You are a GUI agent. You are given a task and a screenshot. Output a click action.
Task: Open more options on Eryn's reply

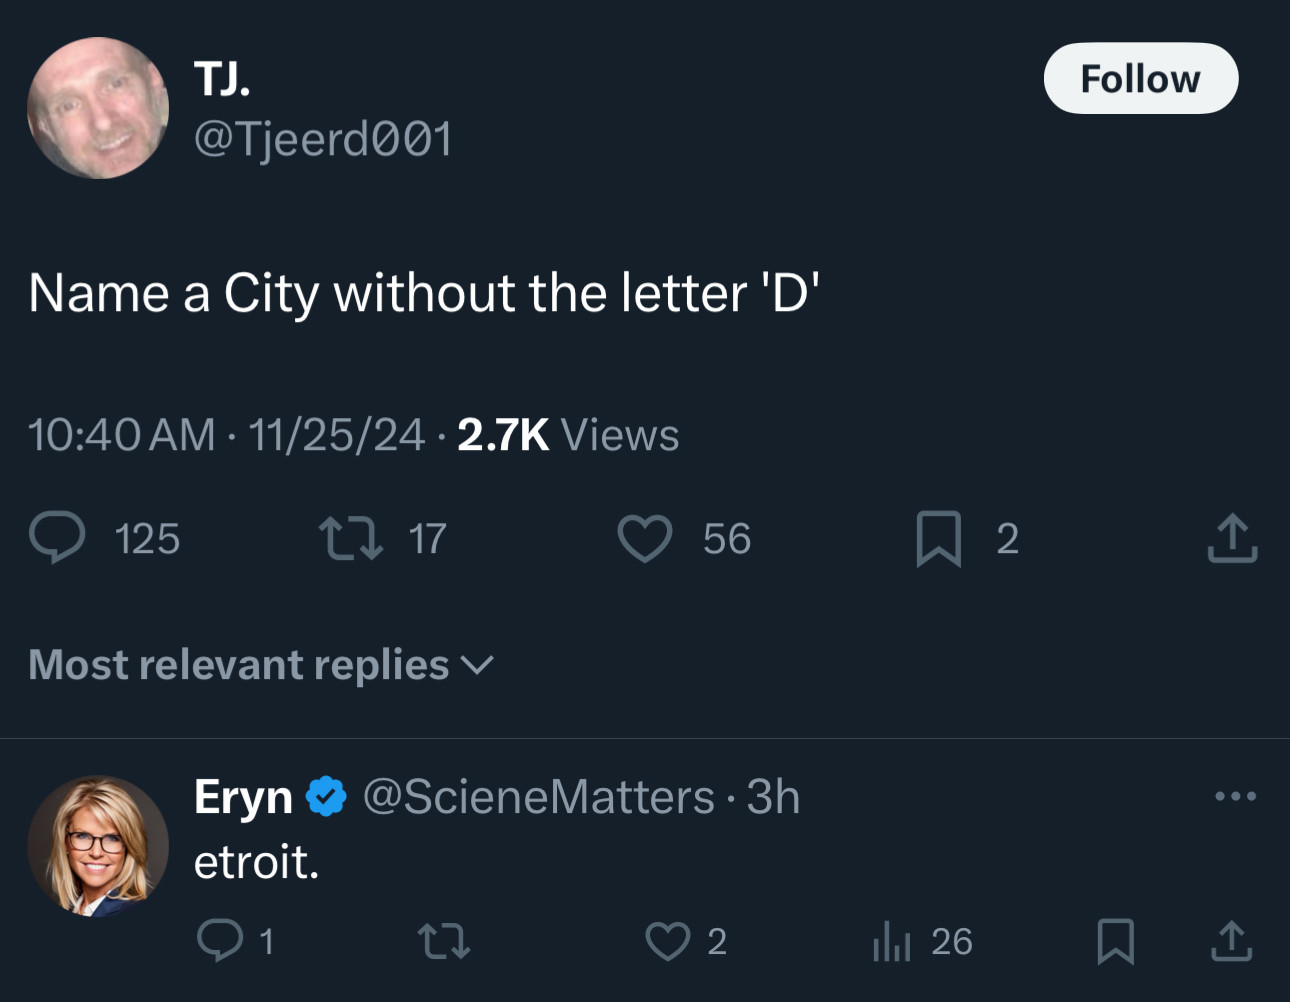[1235, 796]
